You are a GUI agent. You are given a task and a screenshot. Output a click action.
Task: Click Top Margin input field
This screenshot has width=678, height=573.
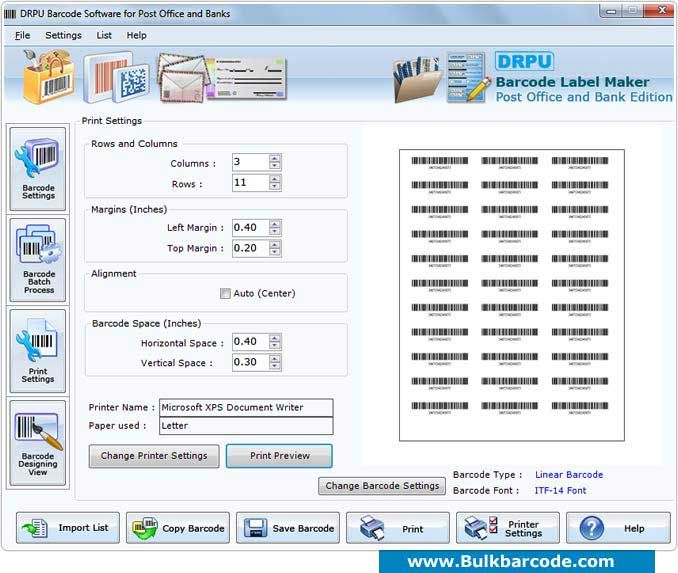pos(251,248)
